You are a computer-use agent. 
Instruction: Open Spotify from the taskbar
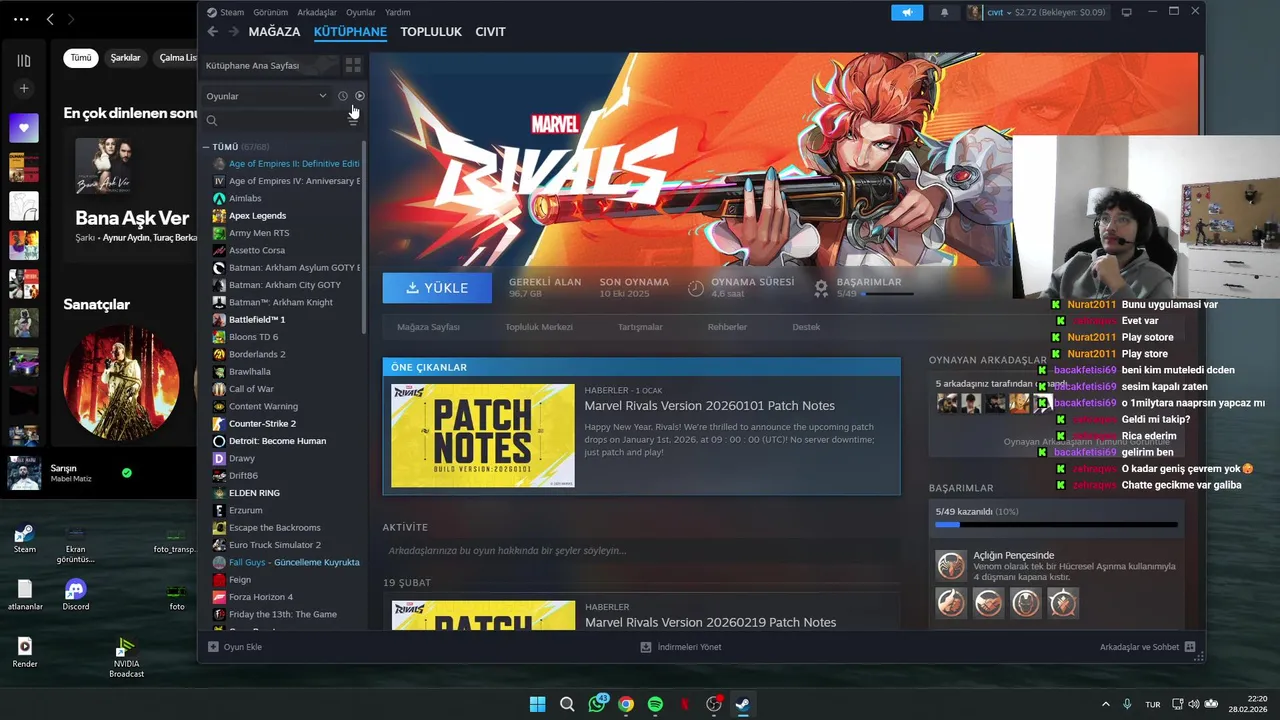pos(655,704)
